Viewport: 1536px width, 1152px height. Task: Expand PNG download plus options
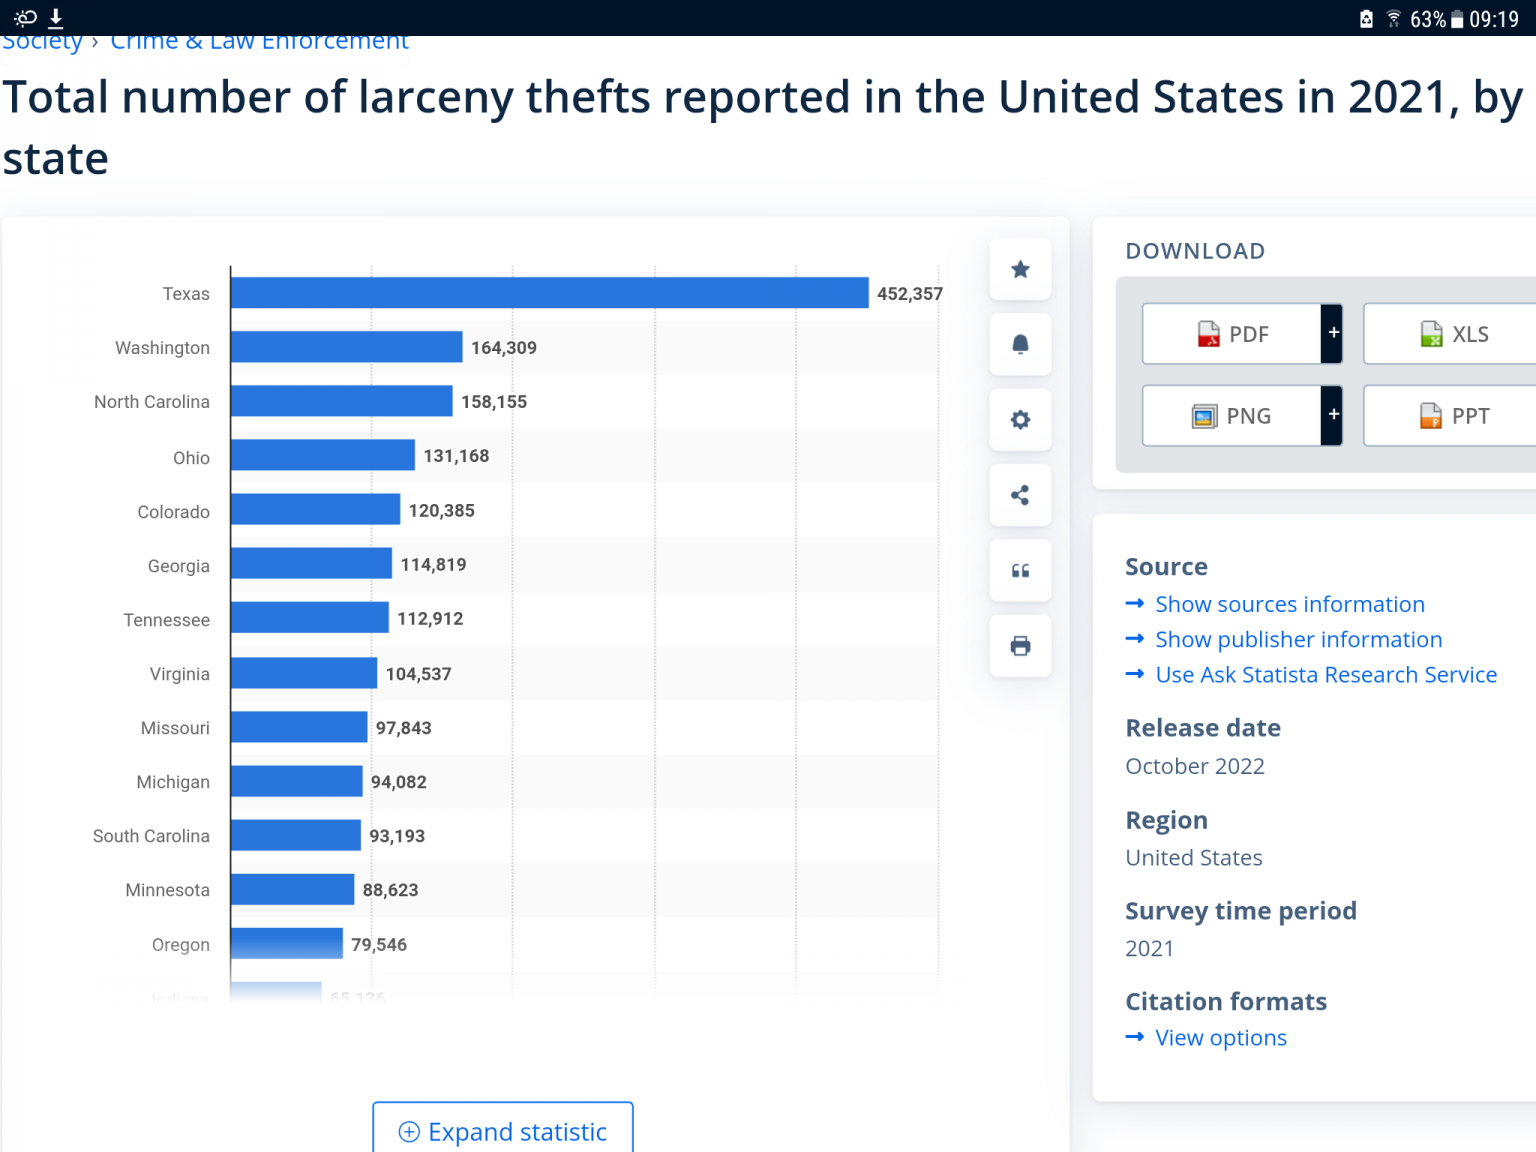click(x=1332, y=415)
